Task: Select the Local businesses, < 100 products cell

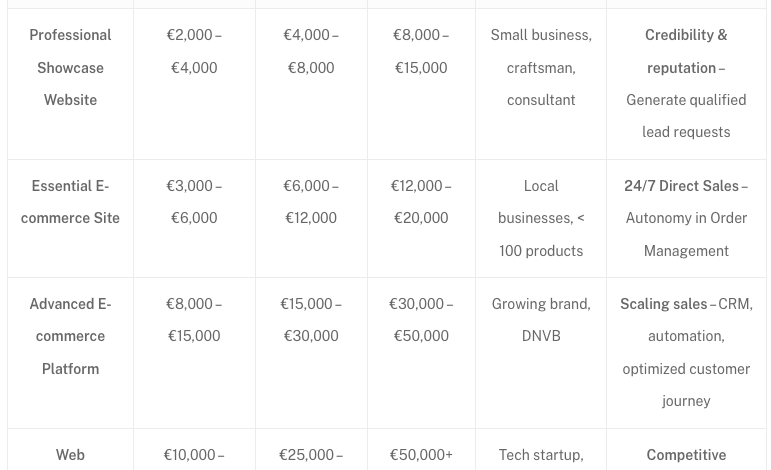Action: 541,218
